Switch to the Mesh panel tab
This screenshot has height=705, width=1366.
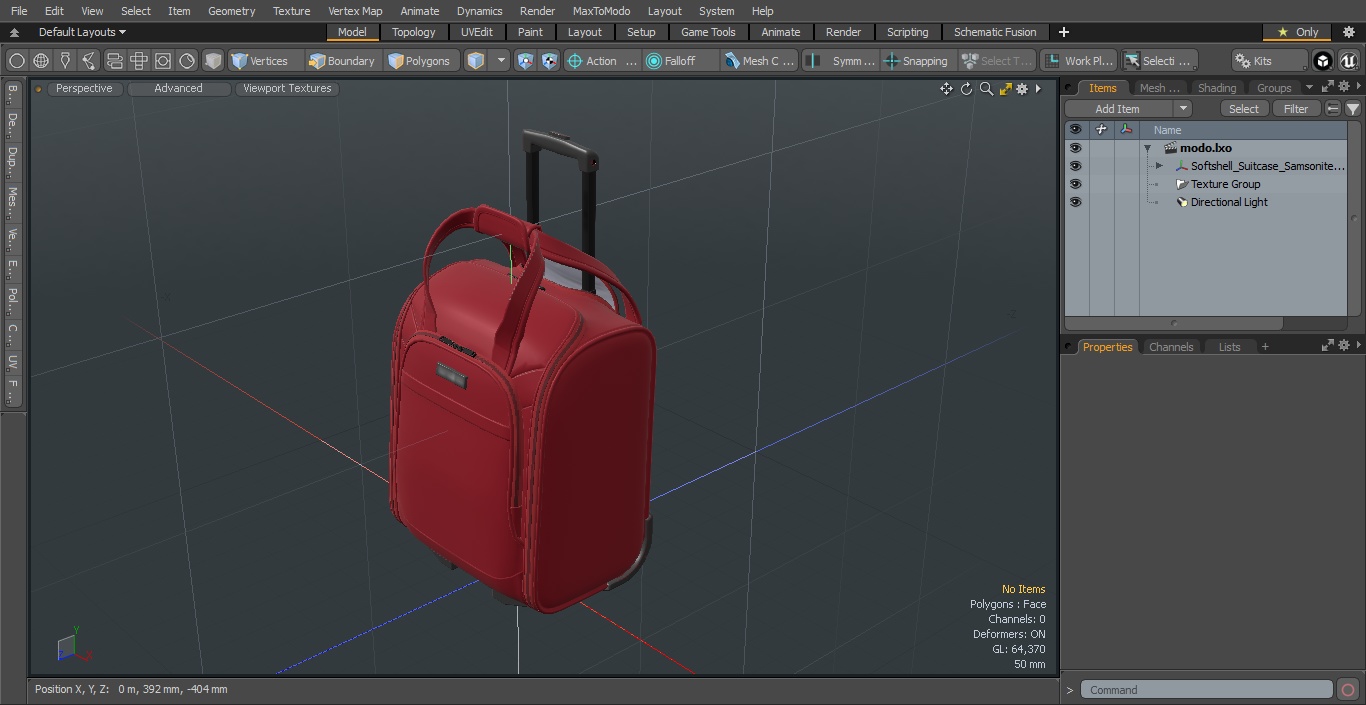(1159, 88)
